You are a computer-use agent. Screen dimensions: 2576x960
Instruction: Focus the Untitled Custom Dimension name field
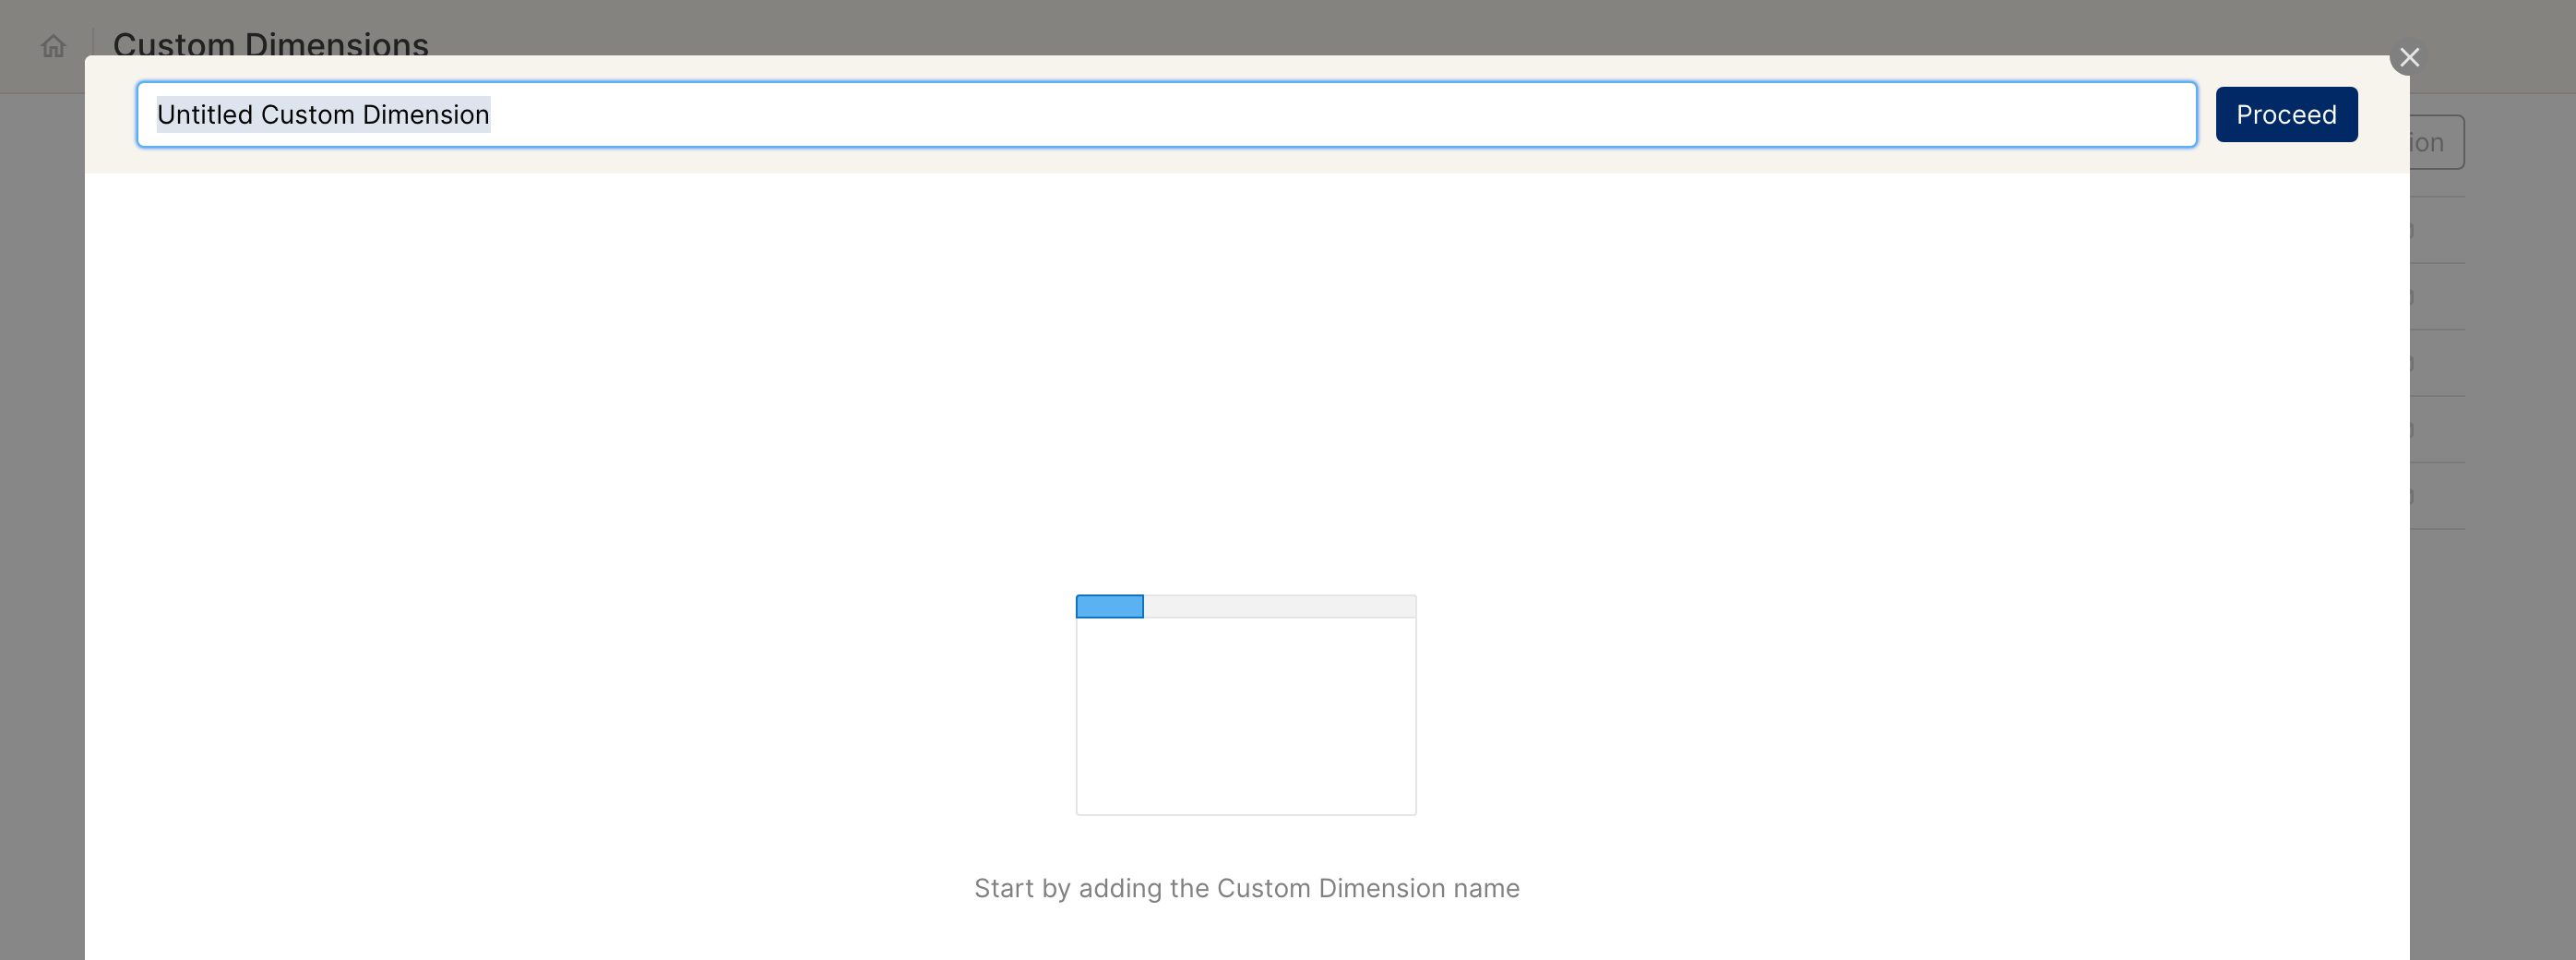(x=1166, y=115)
